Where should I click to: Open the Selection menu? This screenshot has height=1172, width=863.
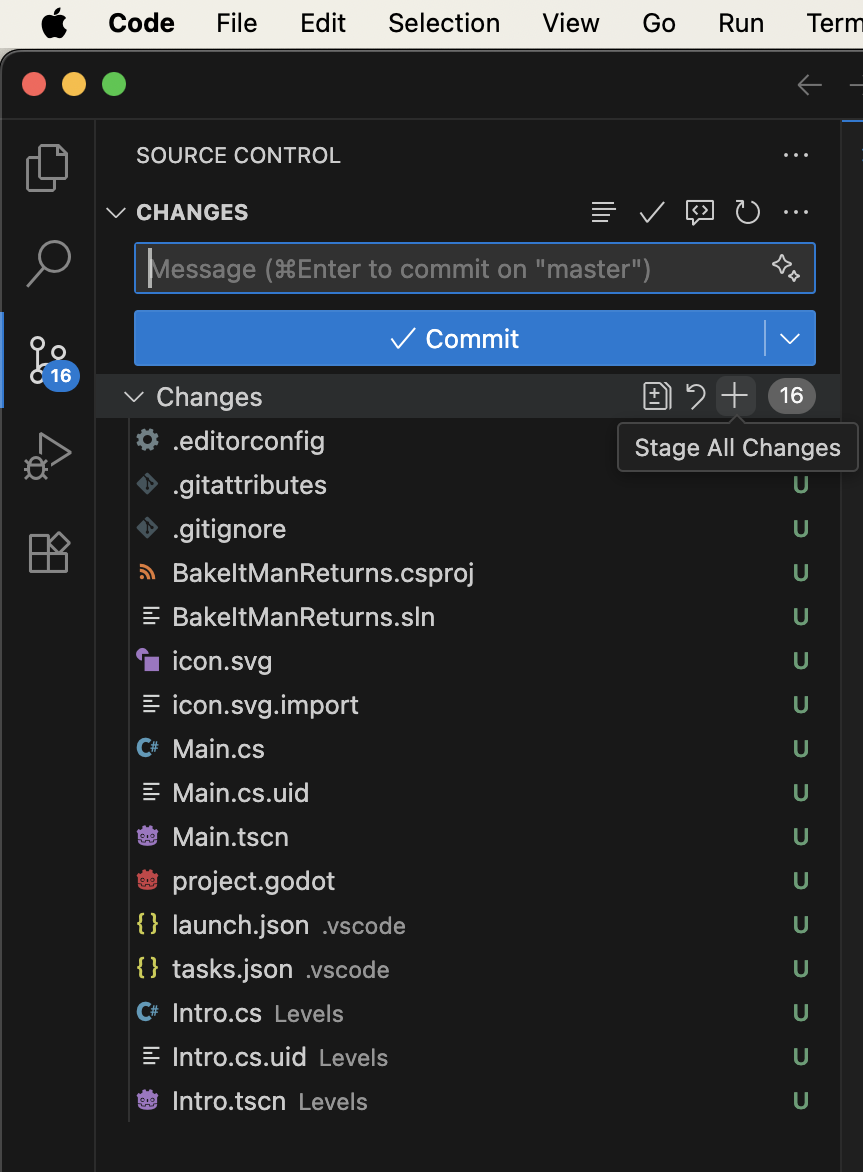coord(444,23)
